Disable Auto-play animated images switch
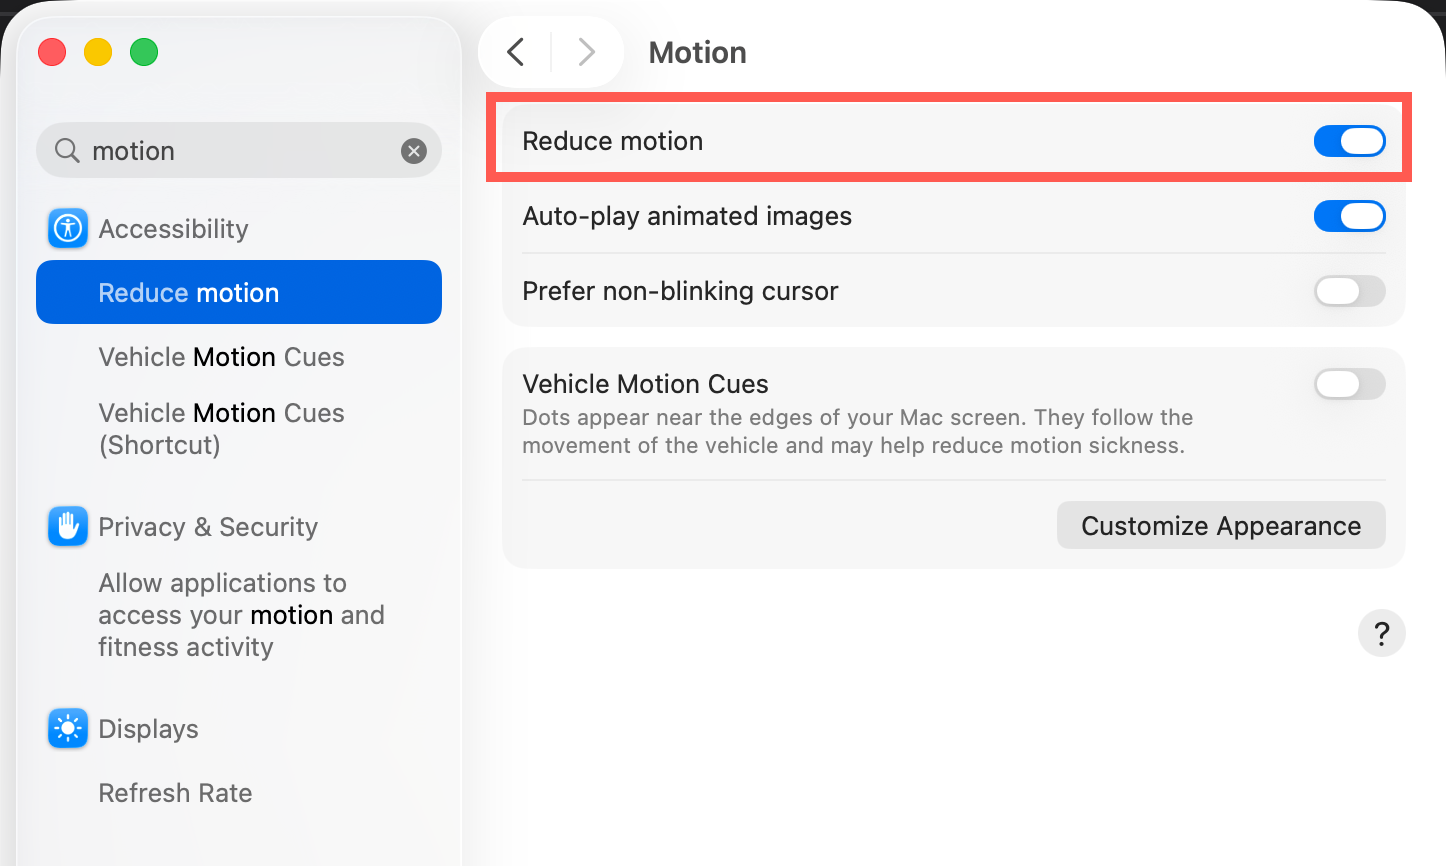Image resolution: width=1446 pixels, height=866 pixels. [1350, 216]
